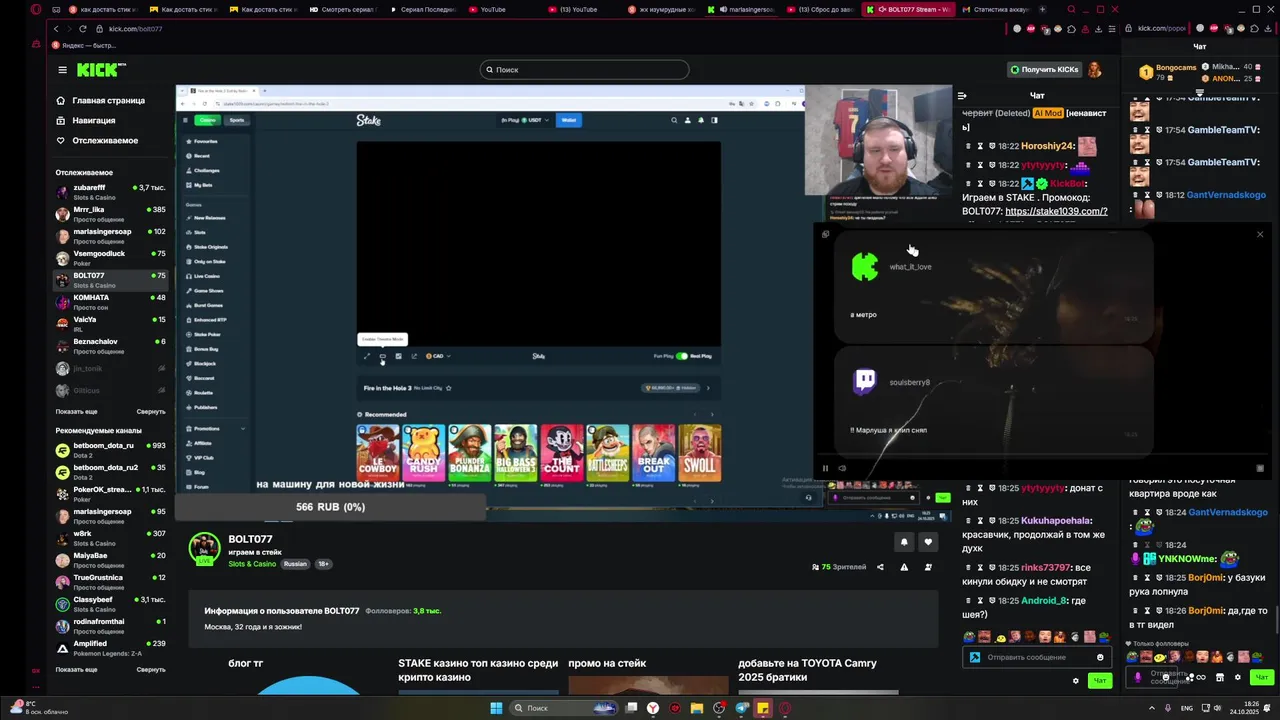Click the microphone icon in system tray
The height and width of the screenshot is (720, 1280).
pyautogui.click(x=1167, y=708)
